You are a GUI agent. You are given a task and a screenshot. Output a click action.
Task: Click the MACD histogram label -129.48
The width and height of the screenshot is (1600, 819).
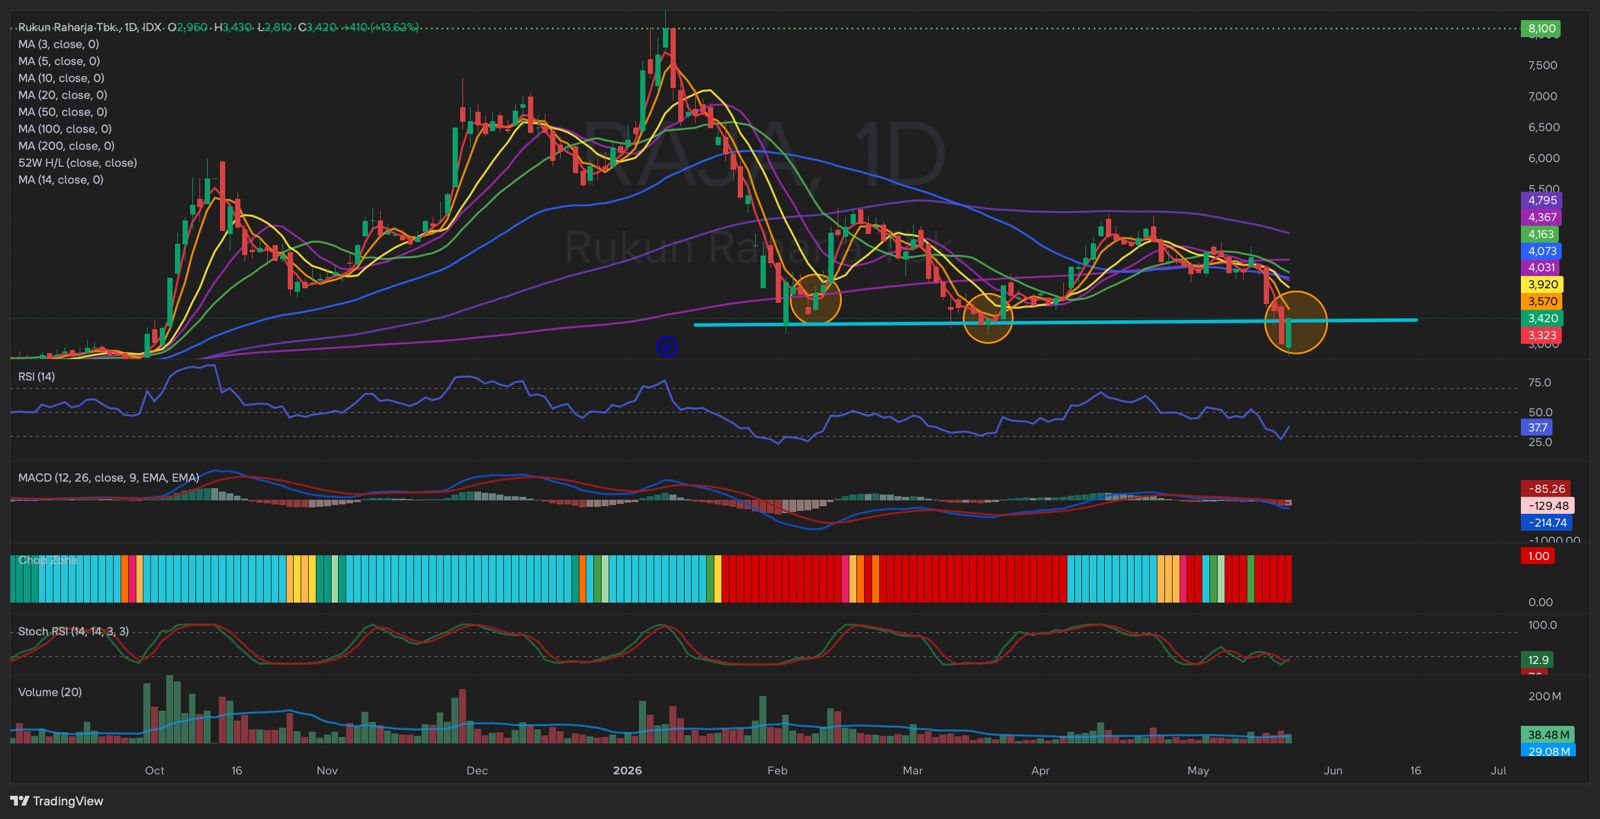(1547, 506)
